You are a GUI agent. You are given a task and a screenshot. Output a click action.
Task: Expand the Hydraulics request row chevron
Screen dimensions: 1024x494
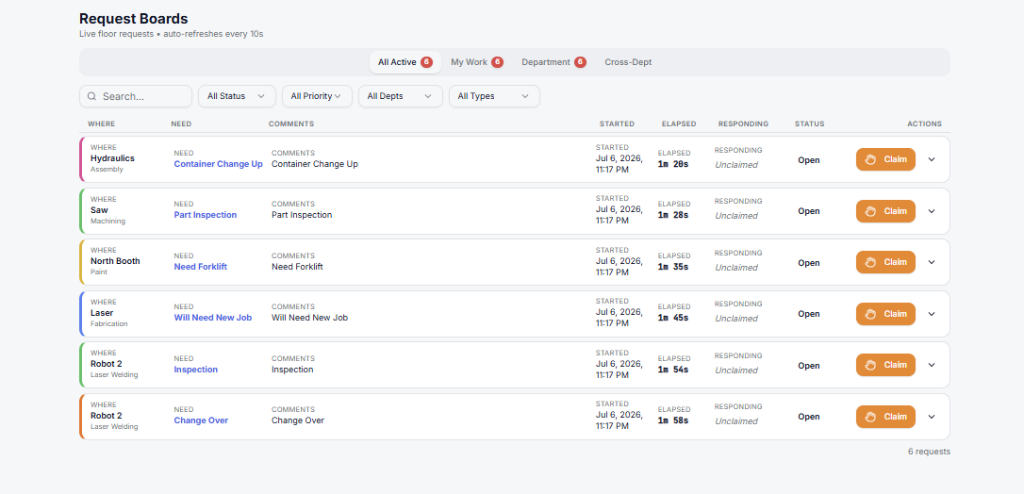931,159
